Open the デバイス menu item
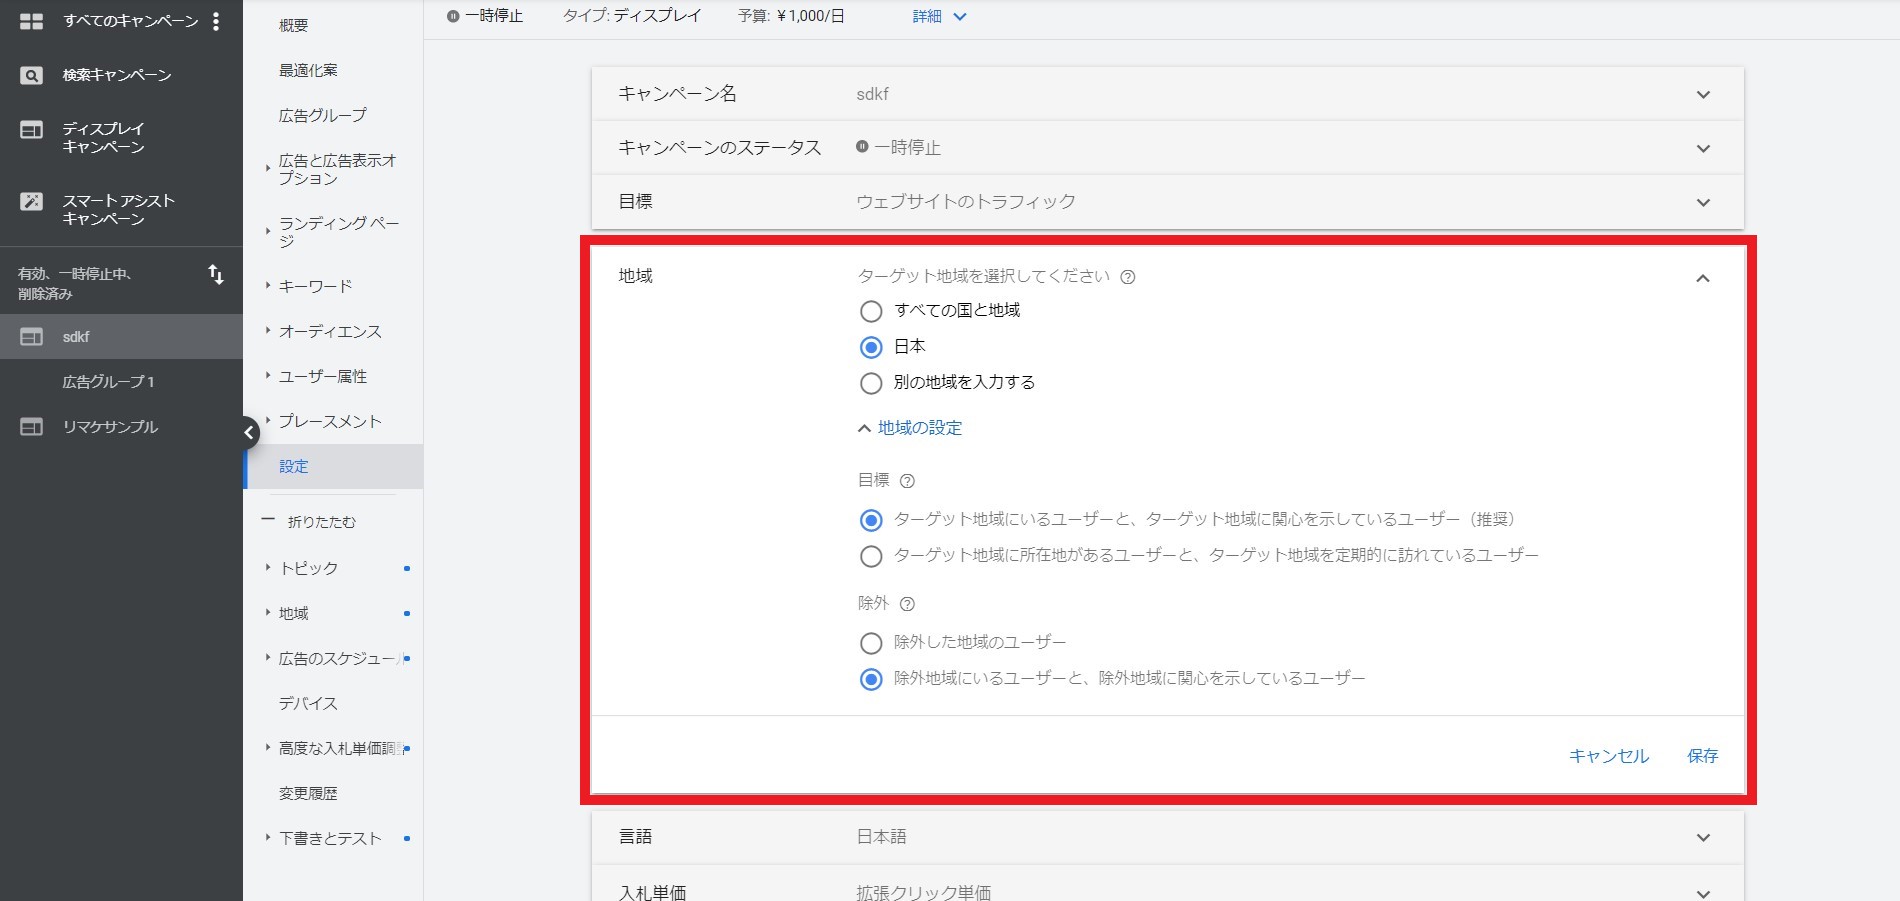The width and height of the screenshot is (1900, 901). click(x=308, y=703)
